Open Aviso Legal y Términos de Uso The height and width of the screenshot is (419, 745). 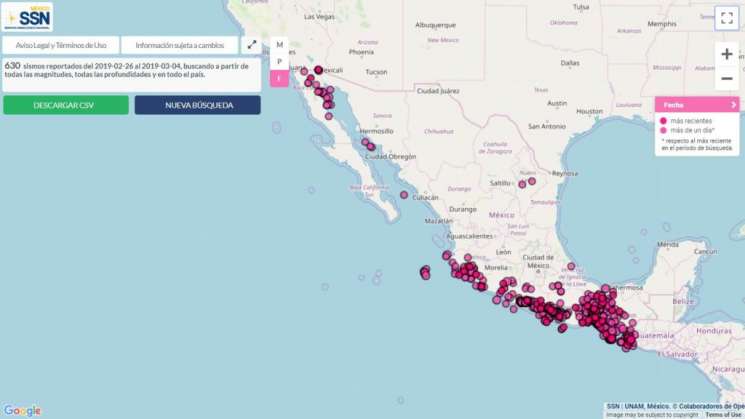(x=61, y=45)
